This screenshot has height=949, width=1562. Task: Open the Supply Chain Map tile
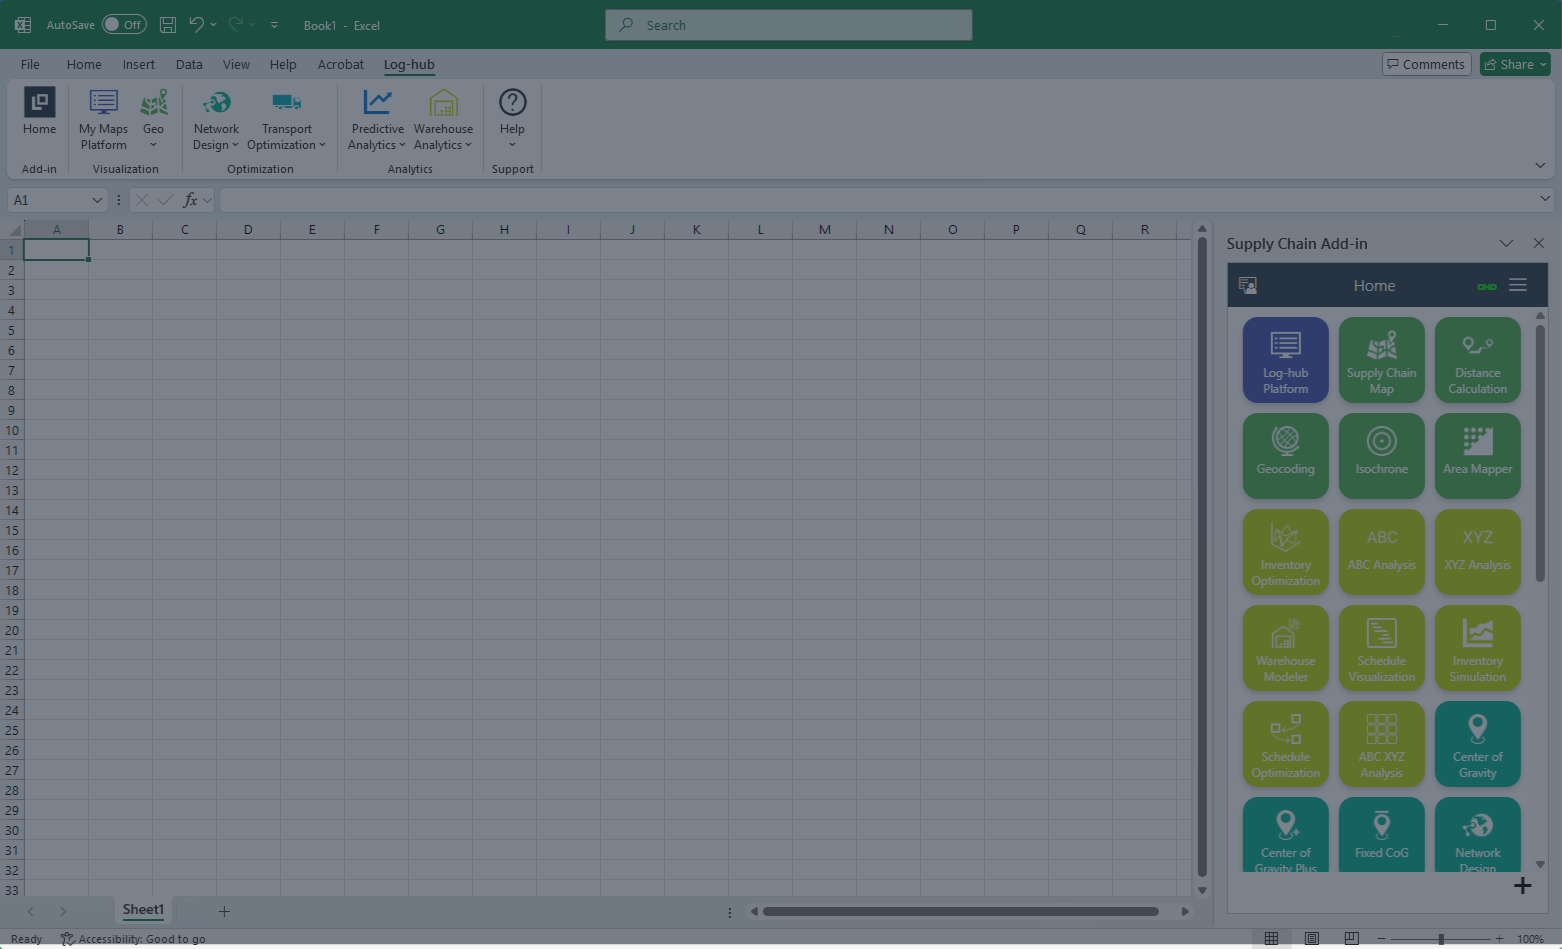[x=1381, y=360]
